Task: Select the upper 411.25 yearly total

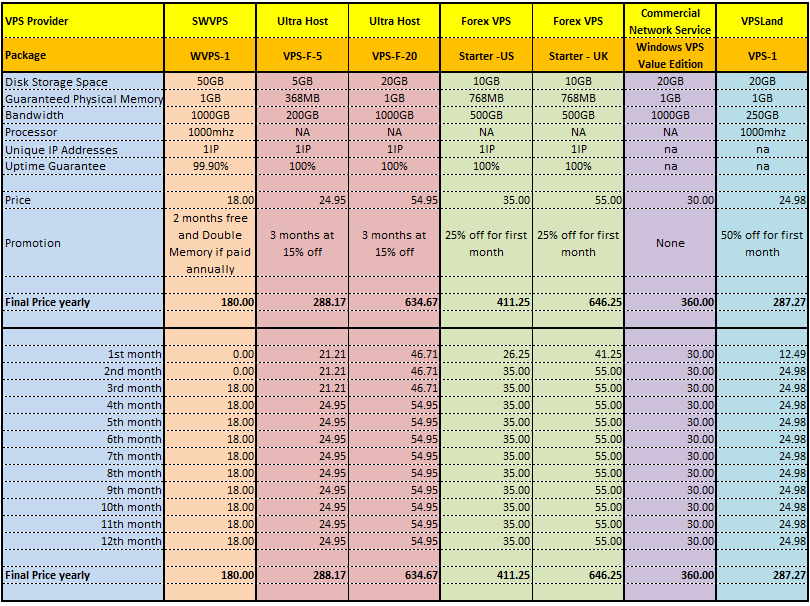Action: pos(486,302)
